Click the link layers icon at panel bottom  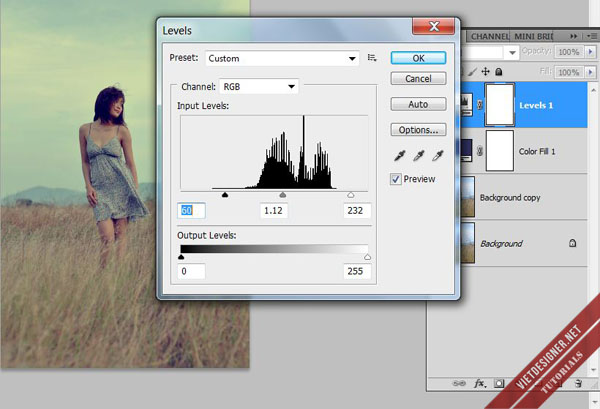(x=459, y=383)
